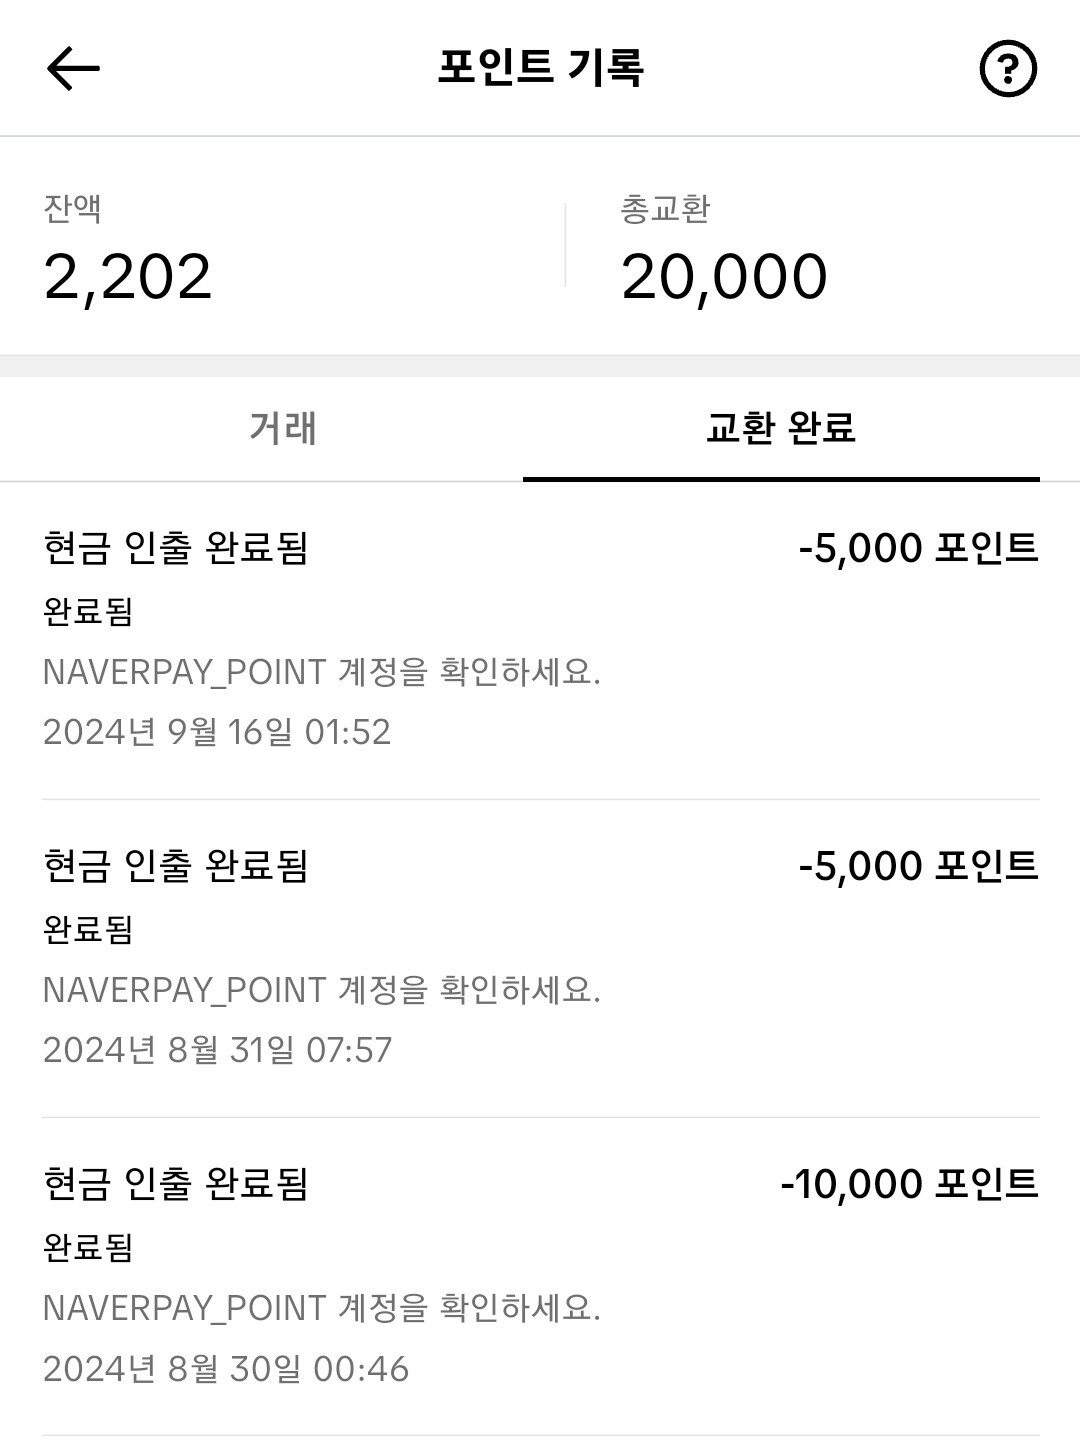The height and width of the screenshot is (1440, 1080).
Task: Click the 총교환 label
Action: (x=665, y=208)
